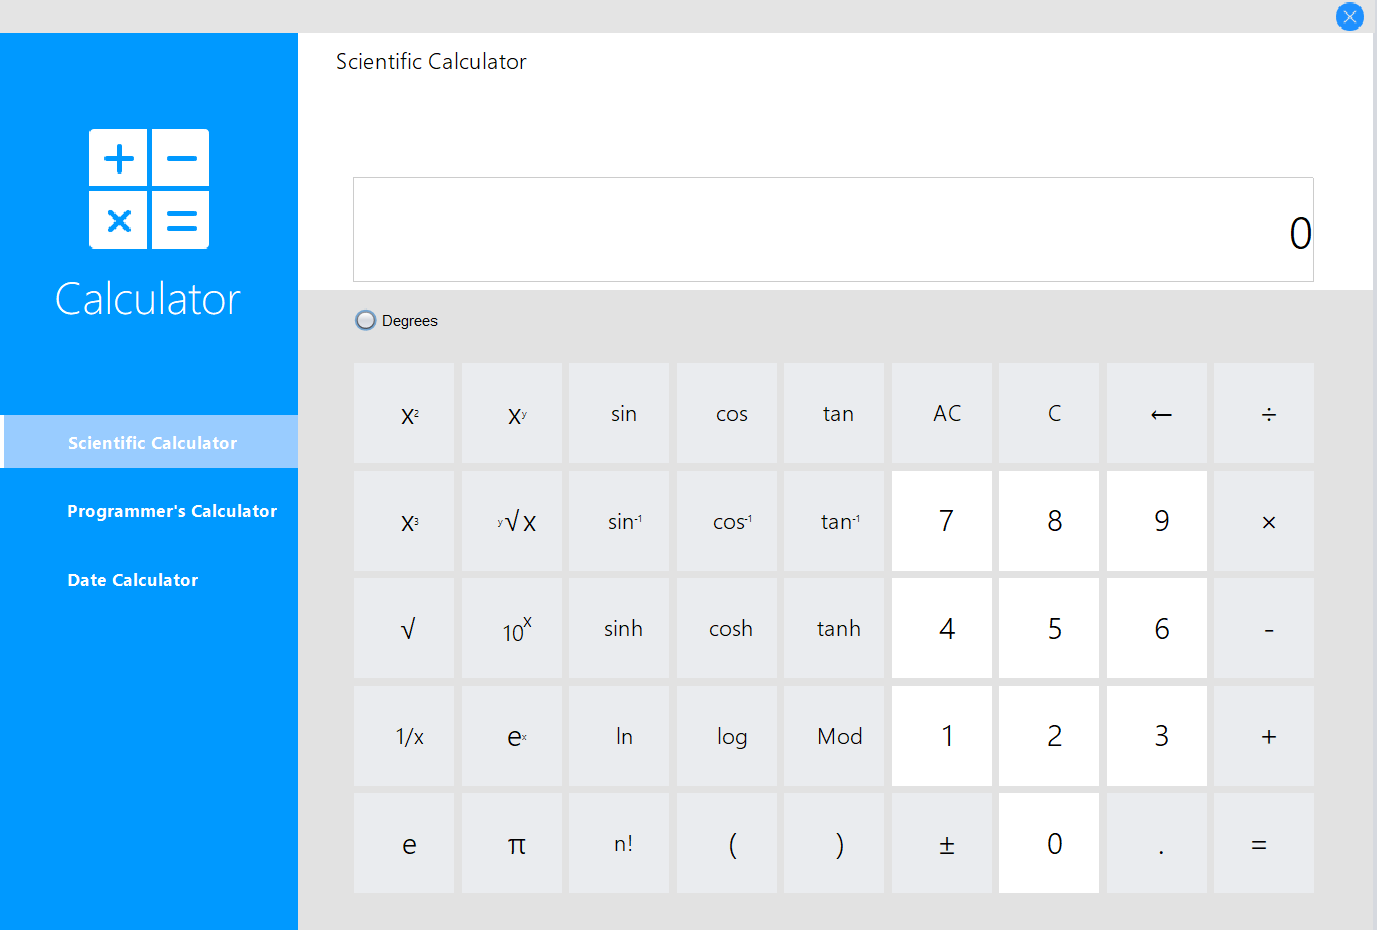Click the cosh button
The height and width of the screenshot is (930, 1377).
pyautogui.click(x=727, y=628)
